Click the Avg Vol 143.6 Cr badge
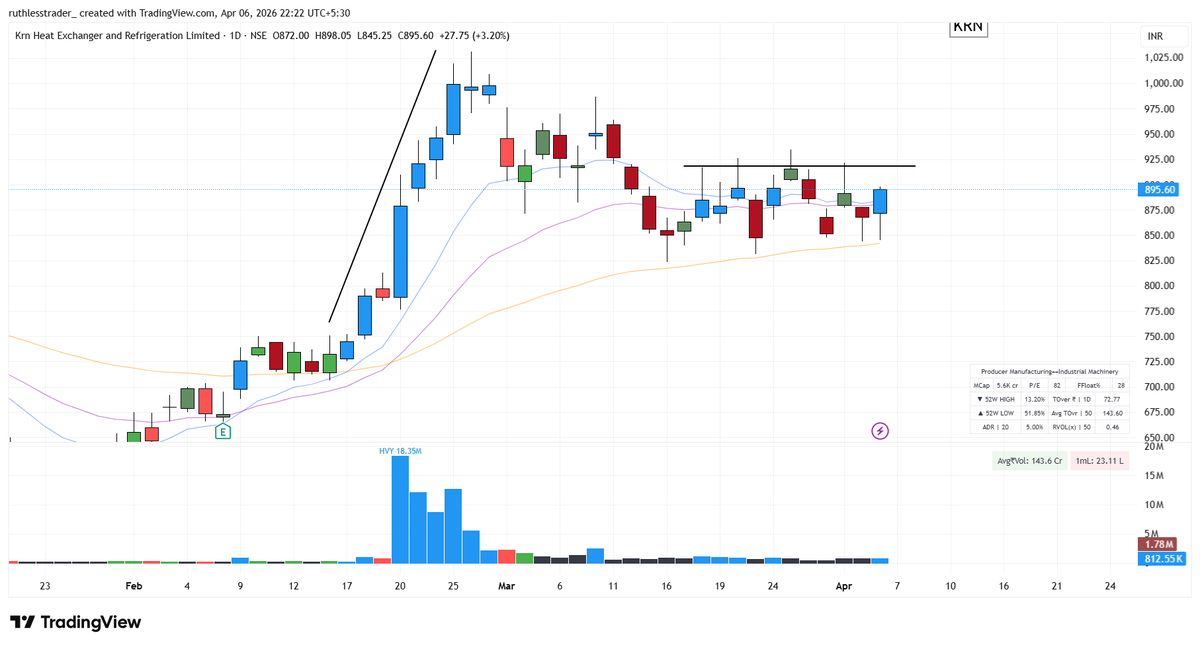1200x647 pixels. click(x=1031, y=461)
